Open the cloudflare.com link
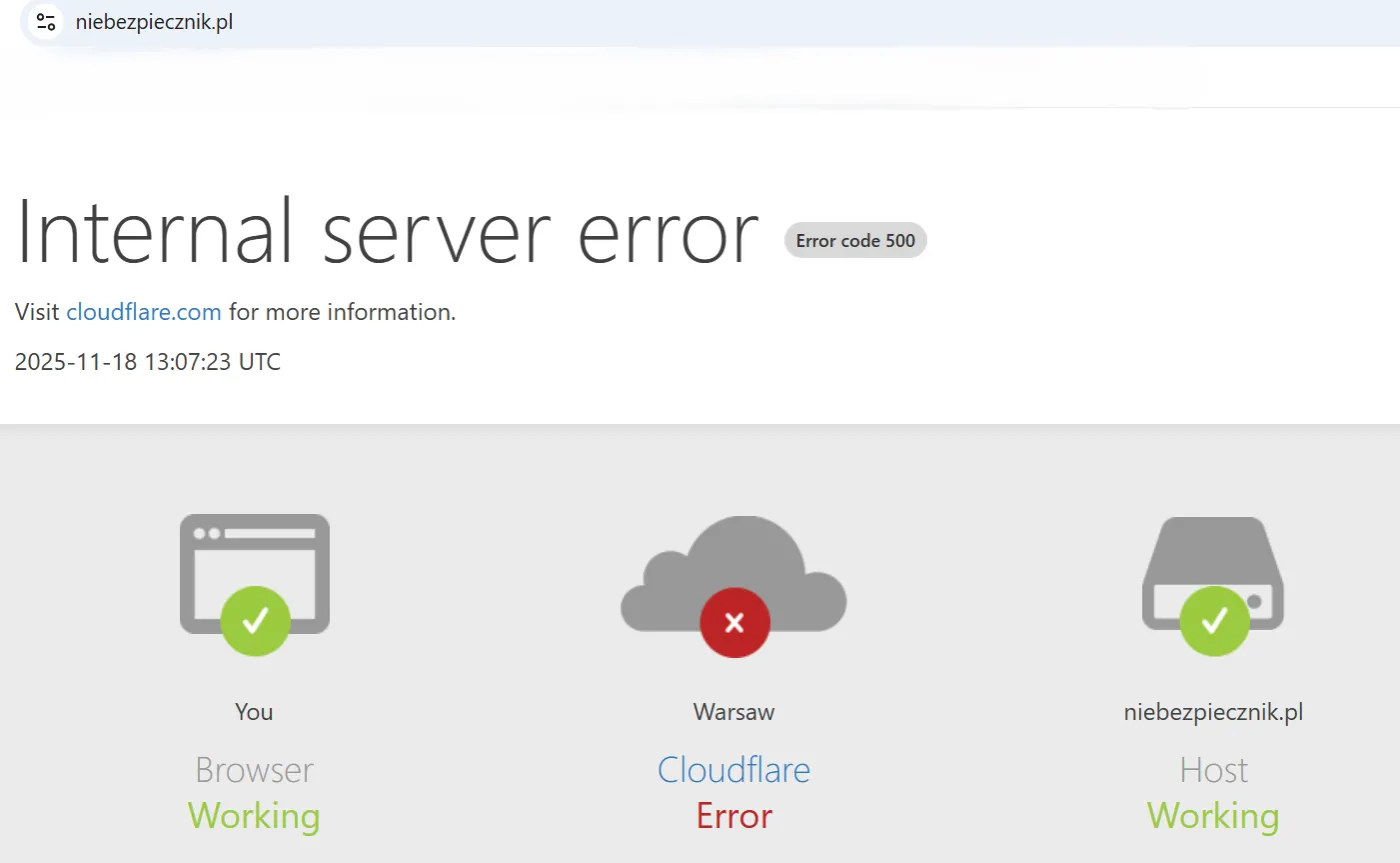Viewport: 1400px width, 863px height. click(x=144, y=312)
